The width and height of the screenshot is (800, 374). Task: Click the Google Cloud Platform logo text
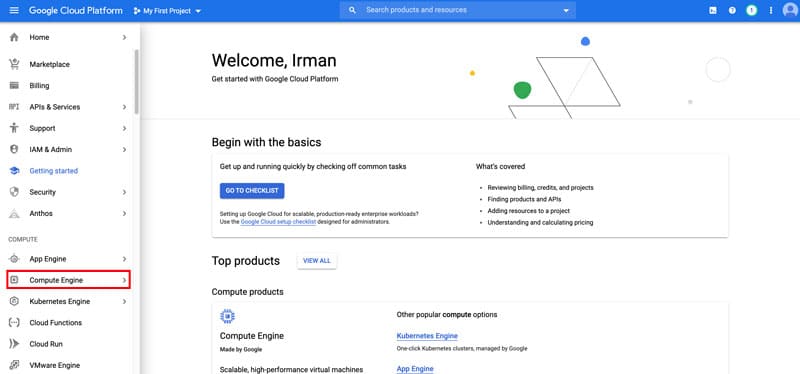pyautogui.click(x=76, y=11)
